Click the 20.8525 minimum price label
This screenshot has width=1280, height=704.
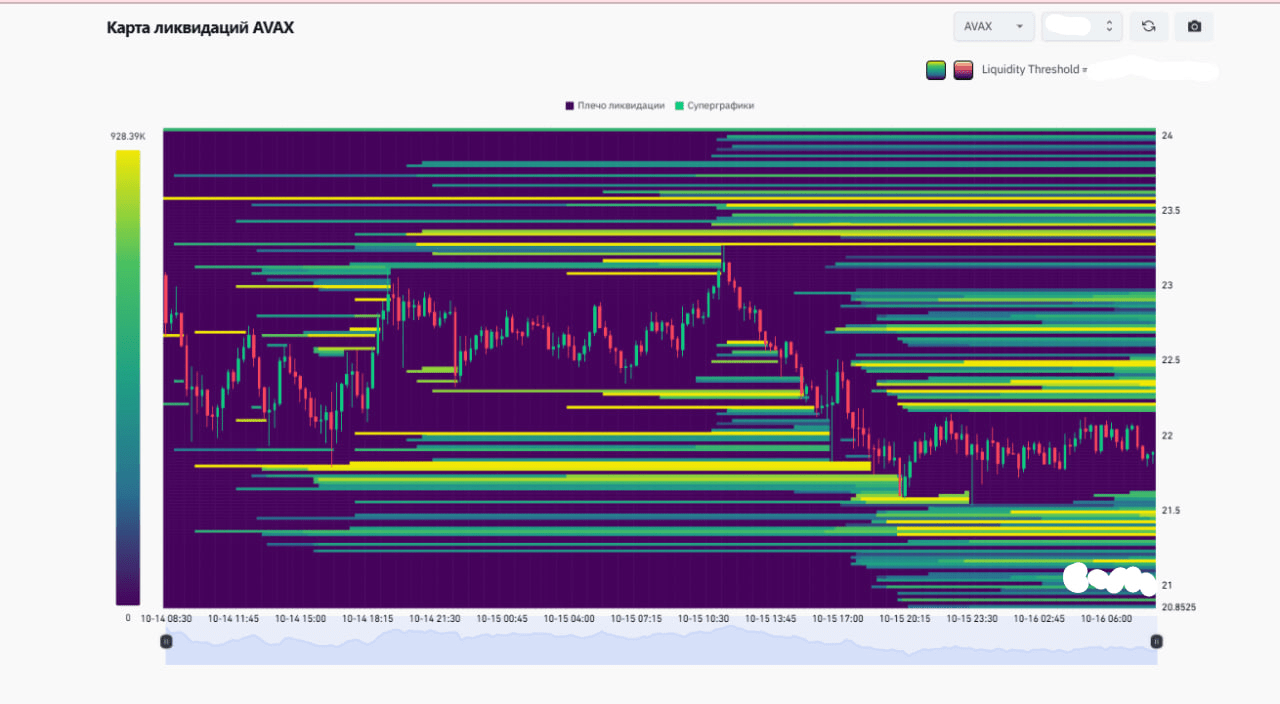(1178, 607)
